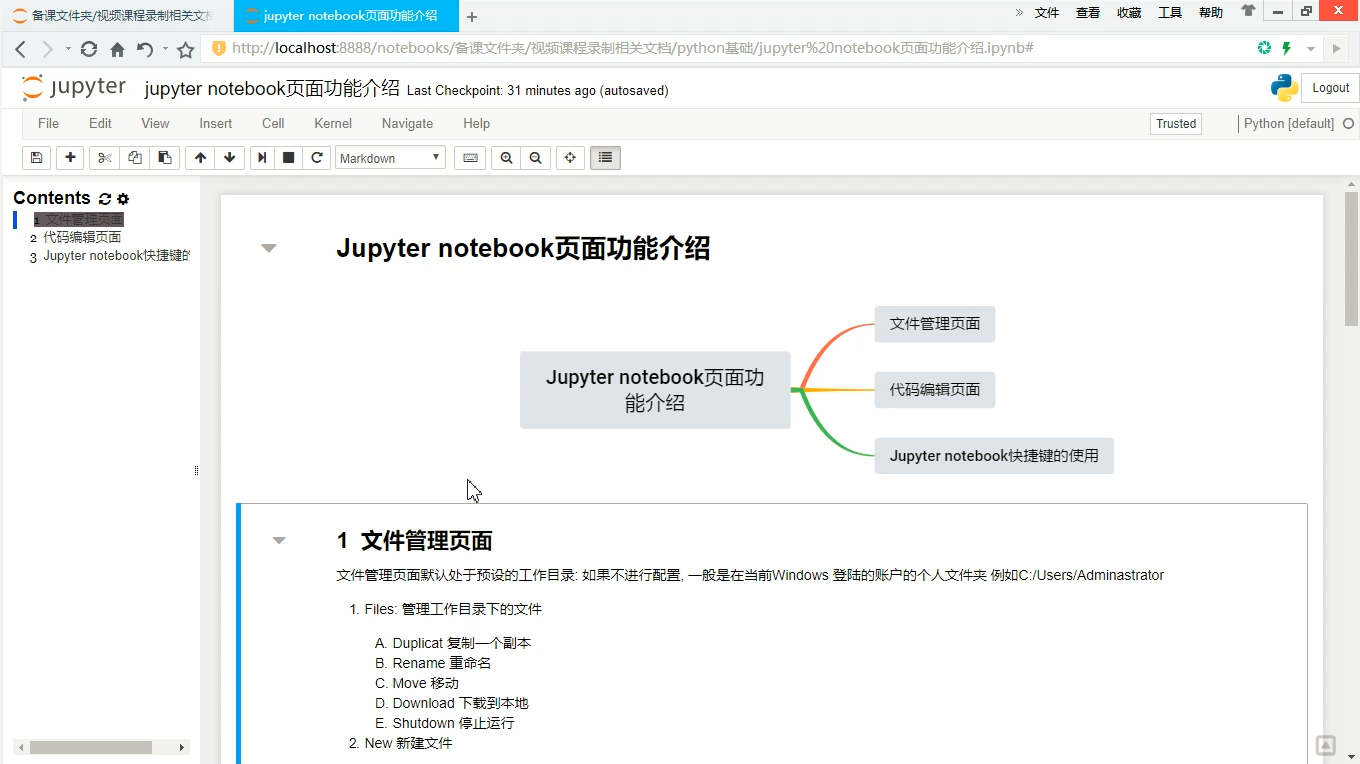Go back with browser back arrow

click(20, 49)
